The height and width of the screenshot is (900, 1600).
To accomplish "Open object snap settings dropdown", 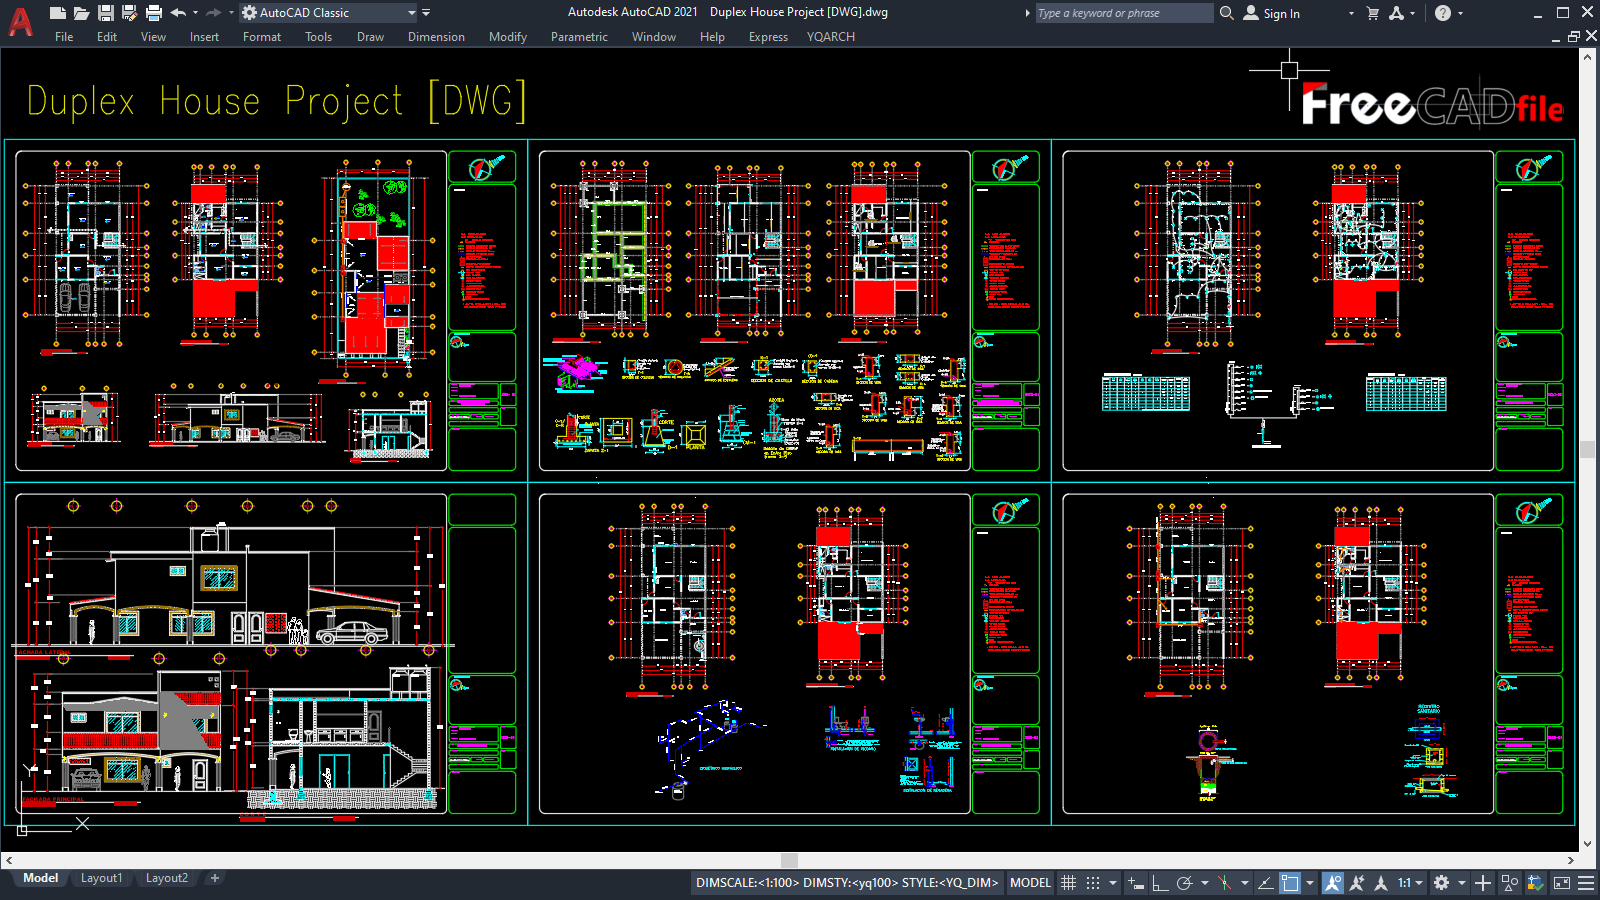I will (x=1310, y=883).
